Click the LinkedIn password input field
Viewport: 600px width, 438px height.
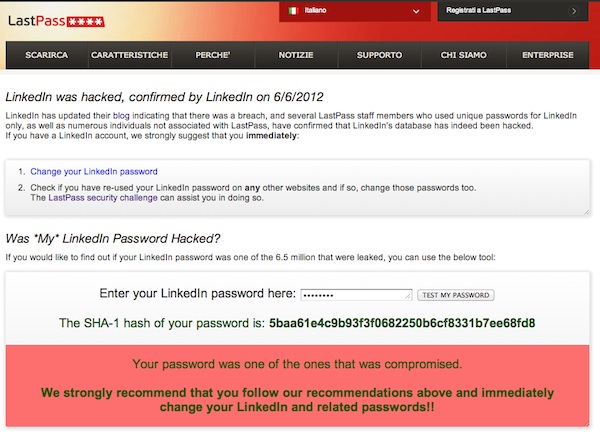click(x=356, y=295)
